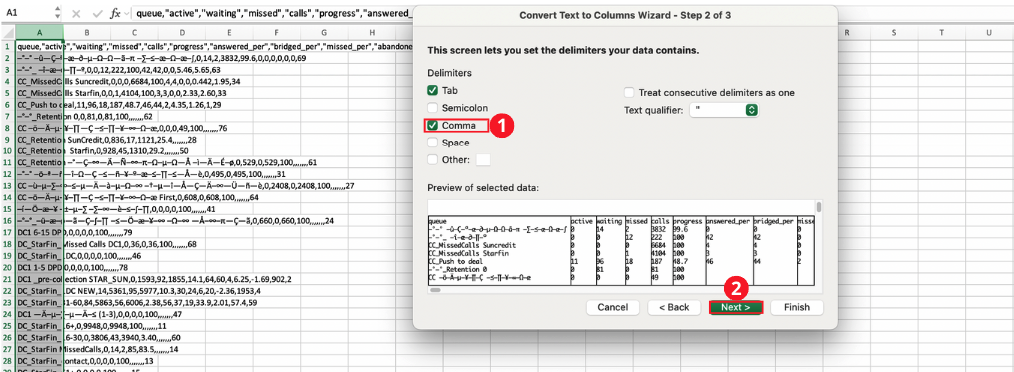1014x372 pixels.
Task: Click cell A1 containing queue header text
Action: 39,47
